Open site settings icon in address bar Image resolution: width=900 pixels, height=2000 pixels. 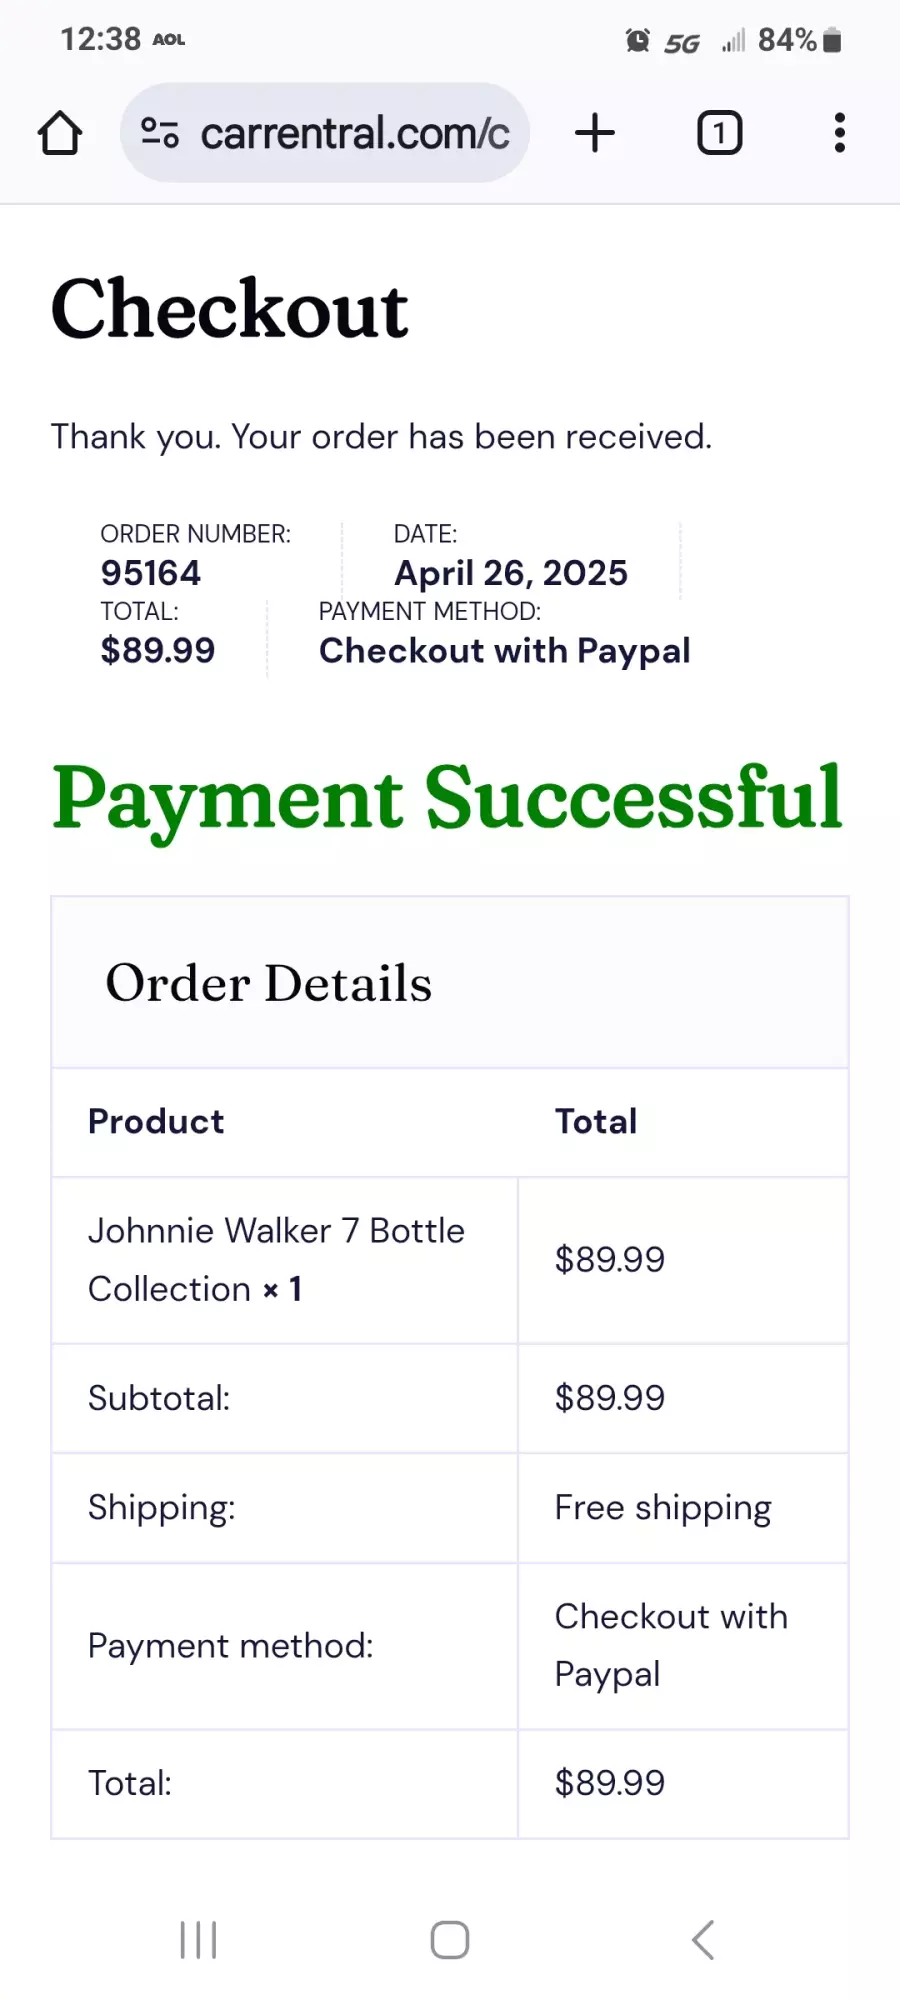coord(160,133)
